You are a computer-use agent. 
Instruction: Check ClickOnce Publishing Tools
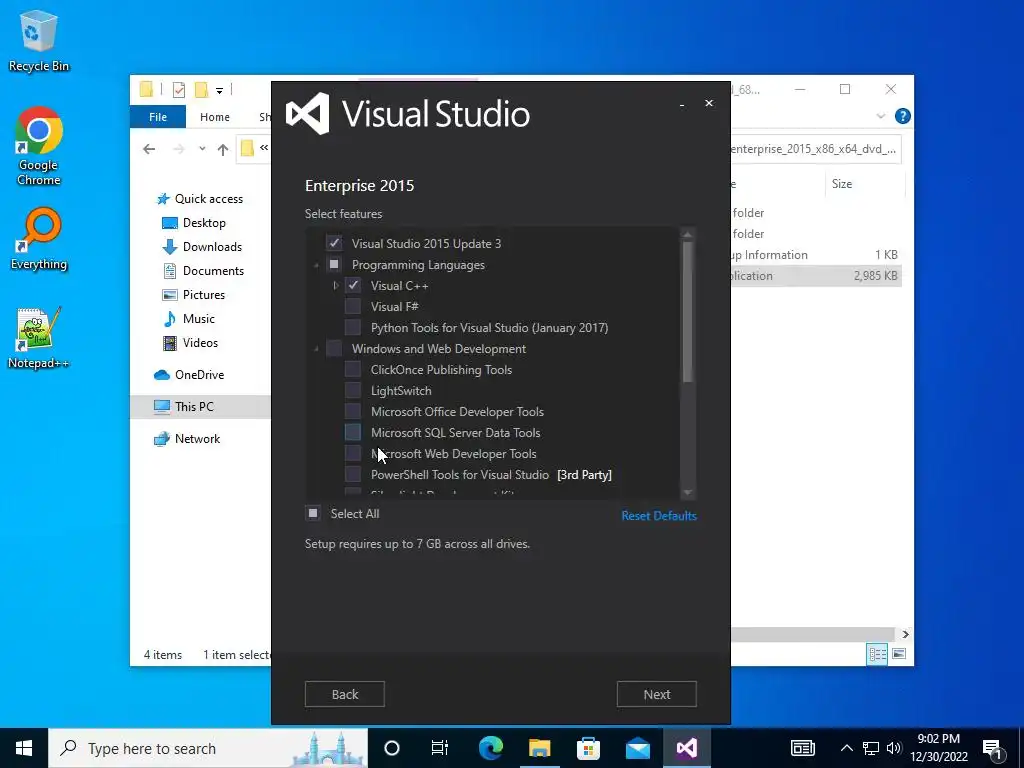pyautogui.click(x=353, y=370)
